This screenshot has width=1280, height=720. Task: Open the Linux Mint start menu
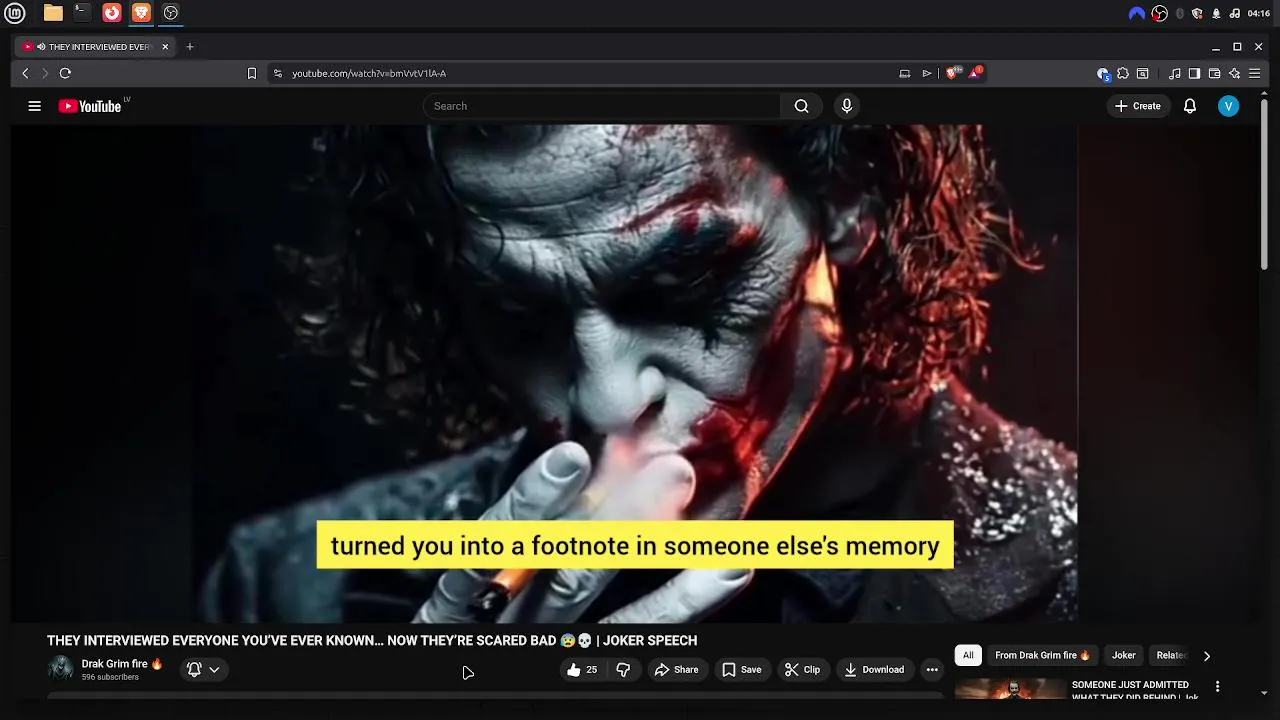click(15, 13)
